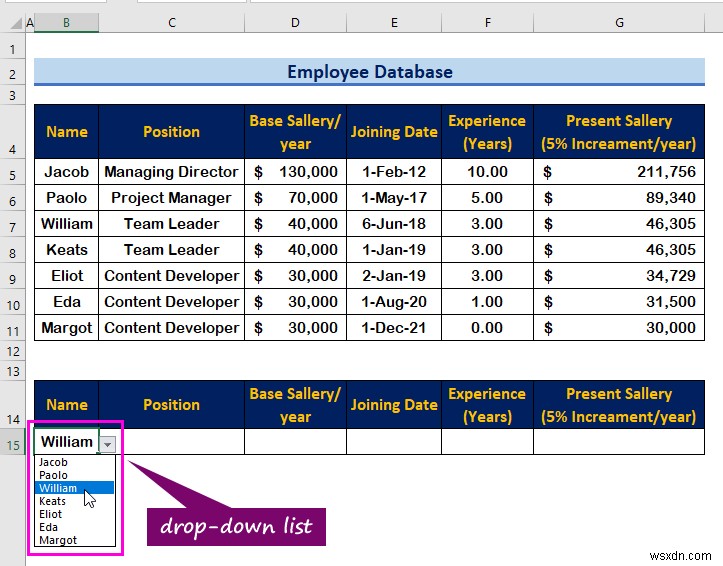Click the 31,500 present salary cell

[619, 301]
